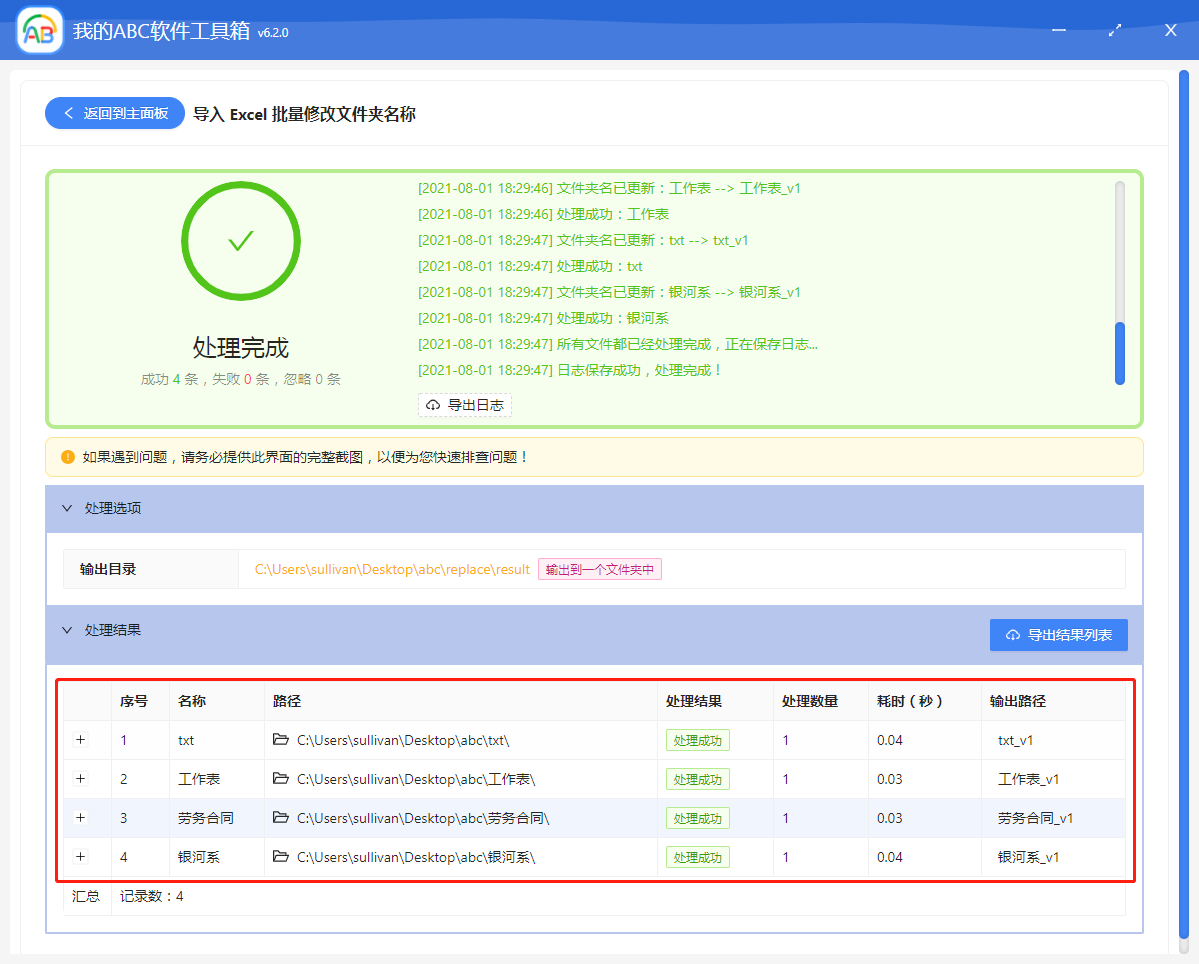Collapse the 处理选项 section
The height and width of the screenshot is (964, 1199).
(x=66, y=508)
